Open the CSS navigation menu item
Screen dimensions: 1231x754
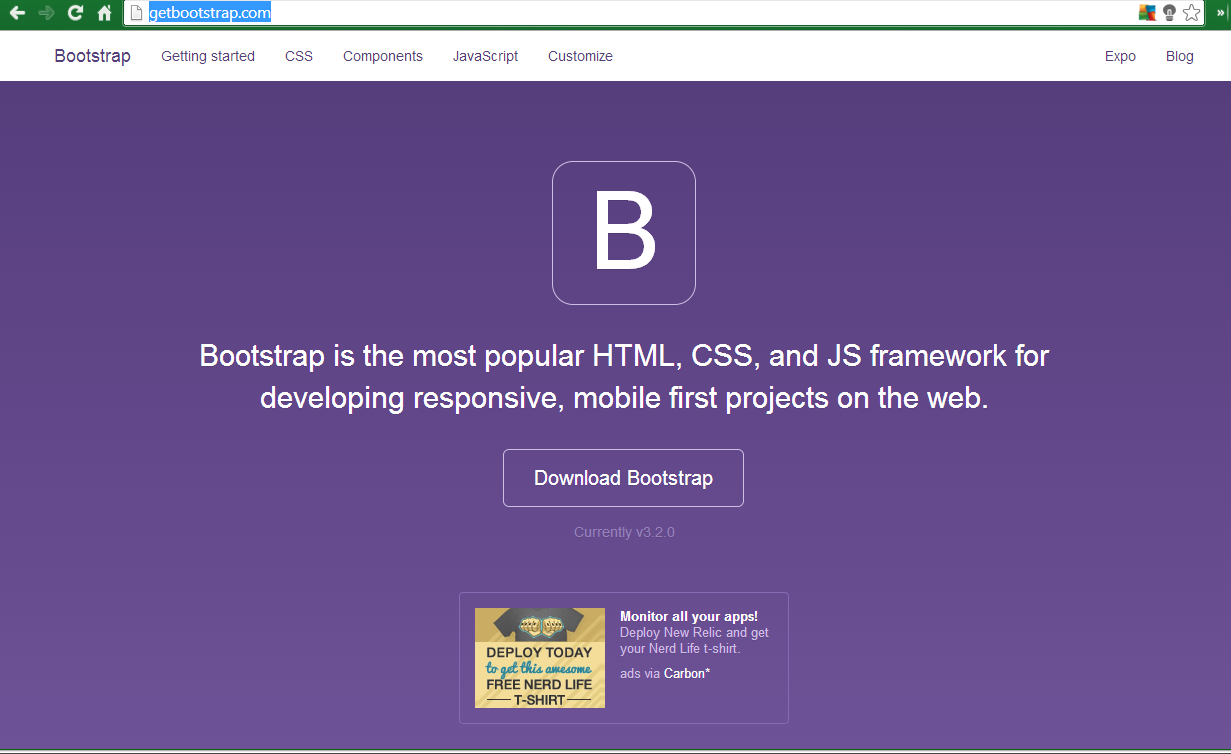coord(298,56)
